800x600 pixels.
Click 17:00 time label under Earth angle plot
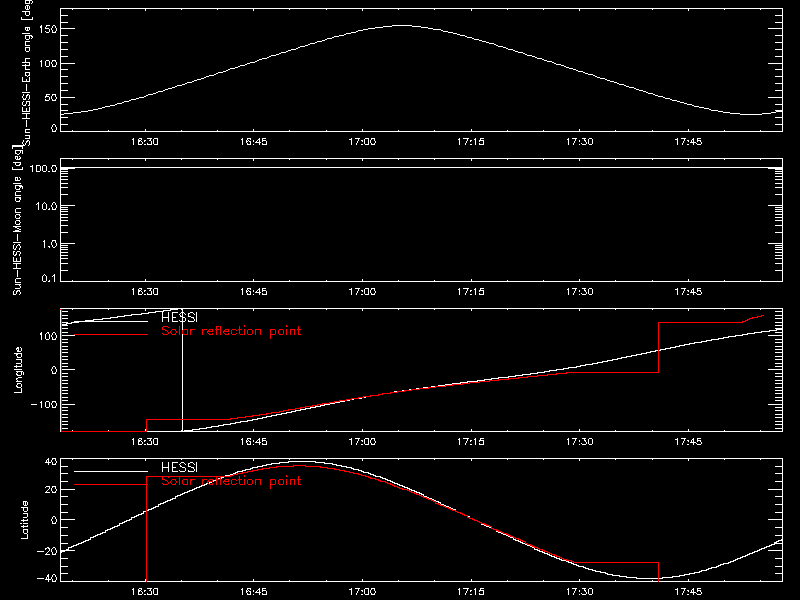coord(362,142)
